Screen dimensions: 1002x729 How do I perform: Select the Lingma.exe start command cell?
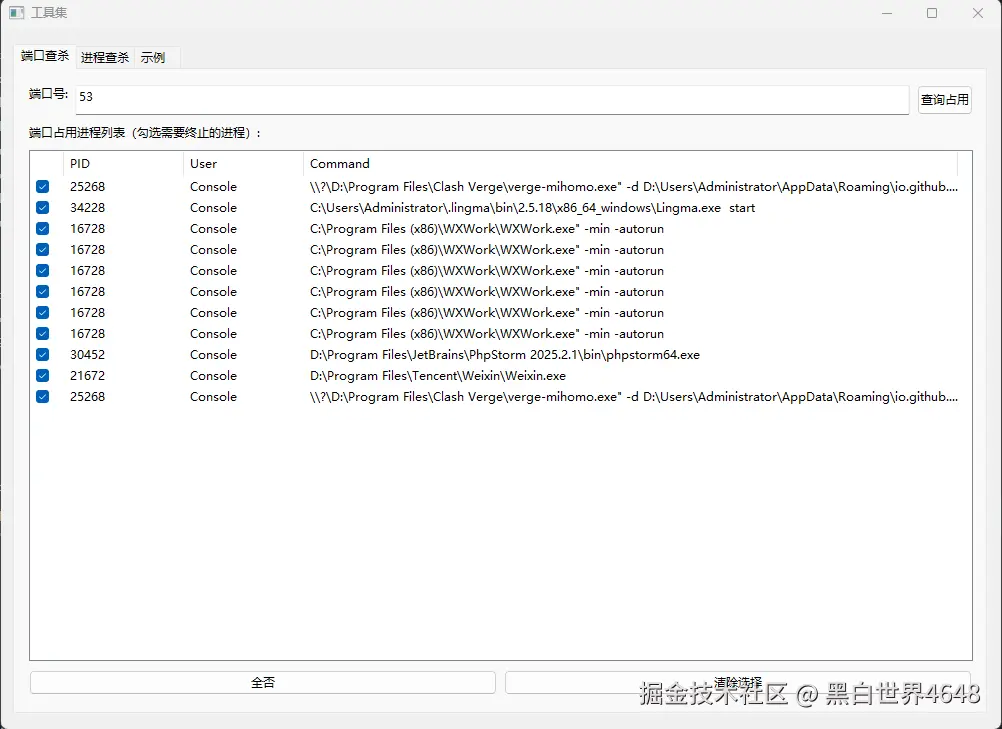(x=532, y=208)
